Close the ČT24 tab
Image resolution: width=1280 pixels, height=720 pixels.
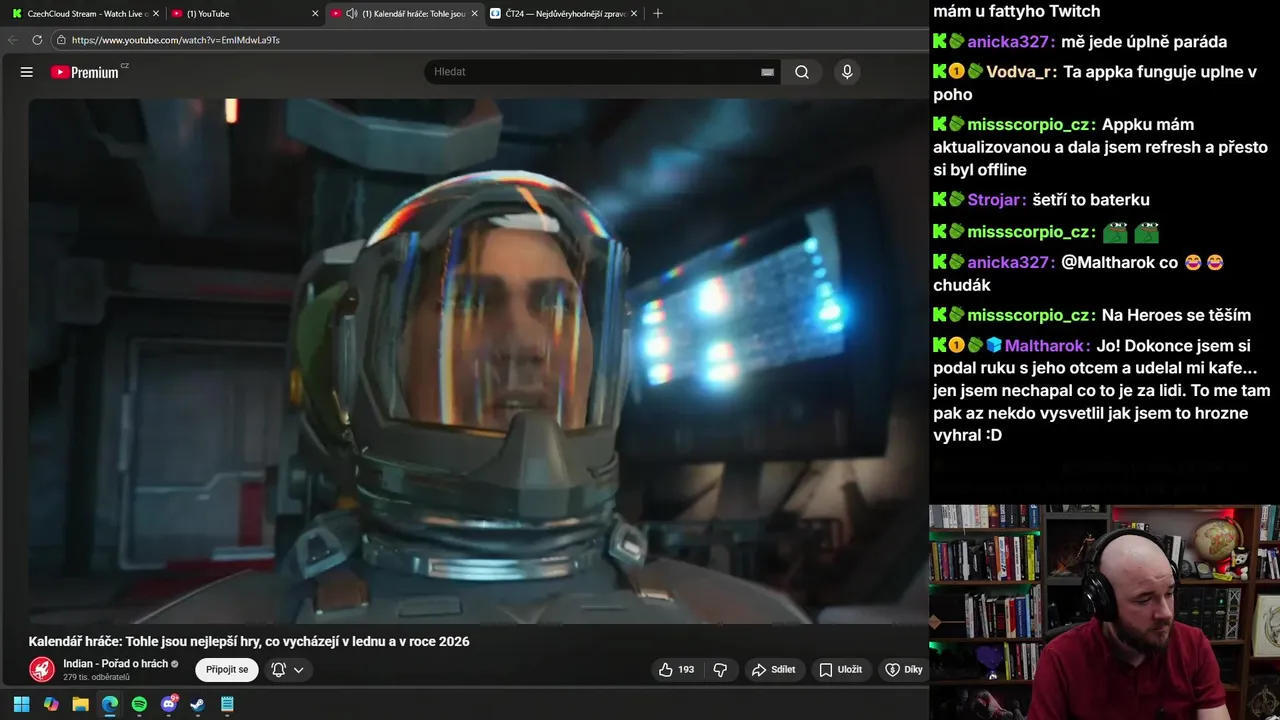coord(635,14)
